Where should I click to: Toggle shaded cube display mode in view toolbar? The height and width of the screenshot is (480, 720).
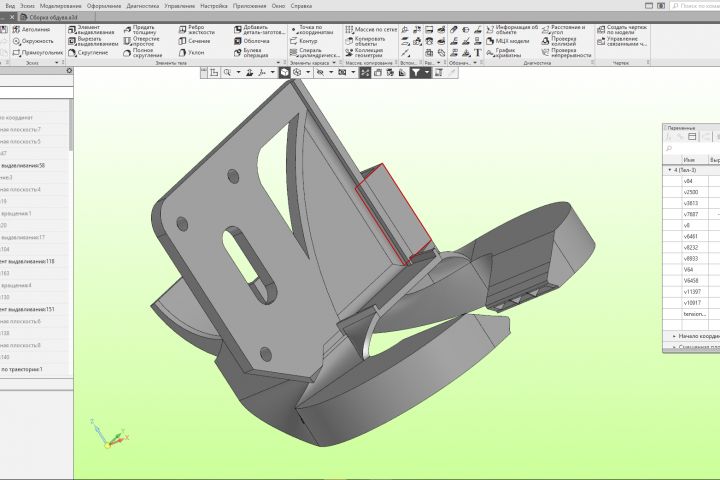285,73
